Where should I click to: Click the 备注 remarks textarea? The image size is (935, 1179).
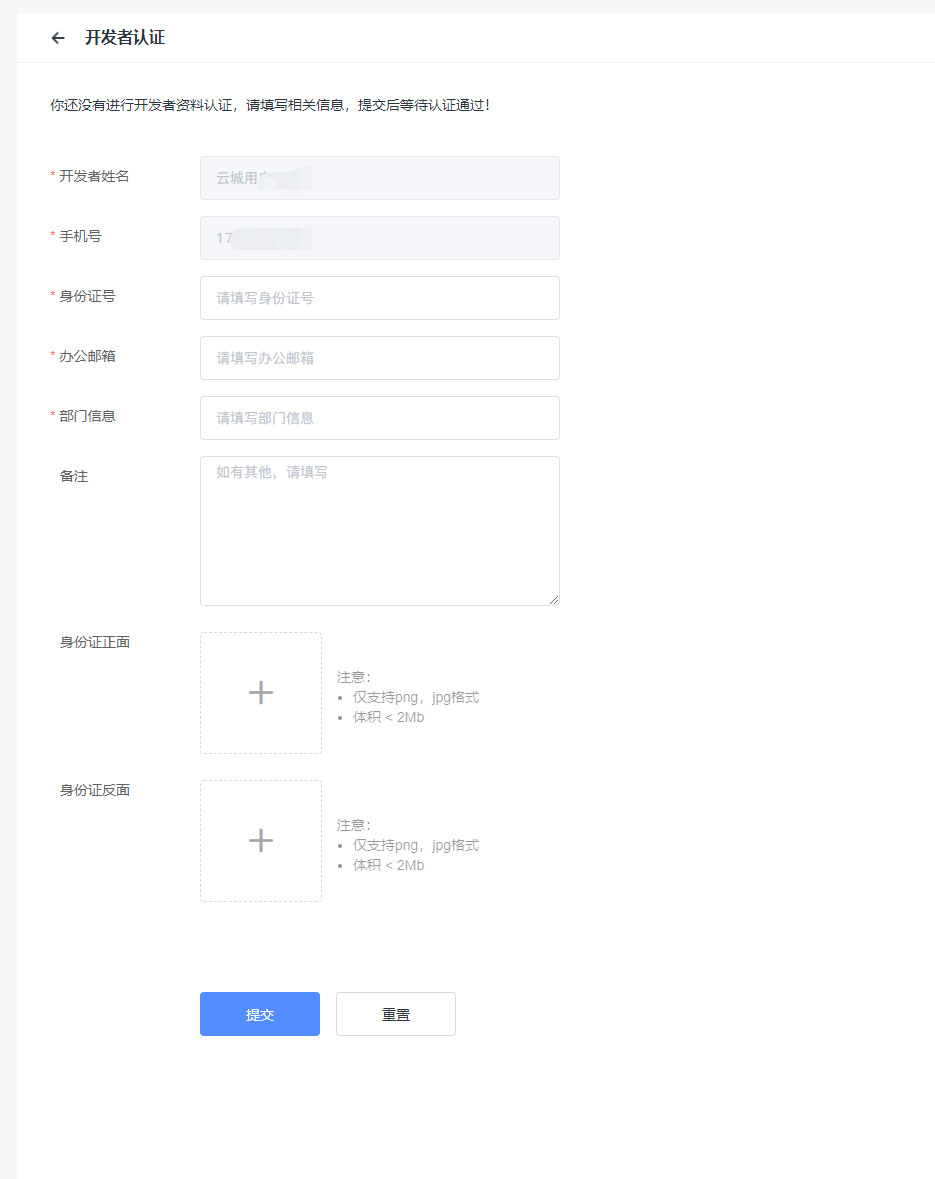point(380,531)
